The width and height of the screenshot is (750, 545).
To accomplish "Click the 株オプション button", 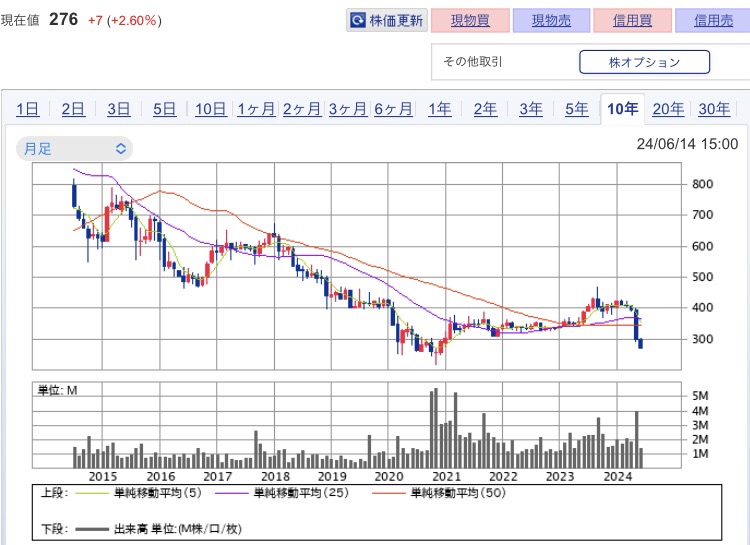I will (x=644, y=62).
